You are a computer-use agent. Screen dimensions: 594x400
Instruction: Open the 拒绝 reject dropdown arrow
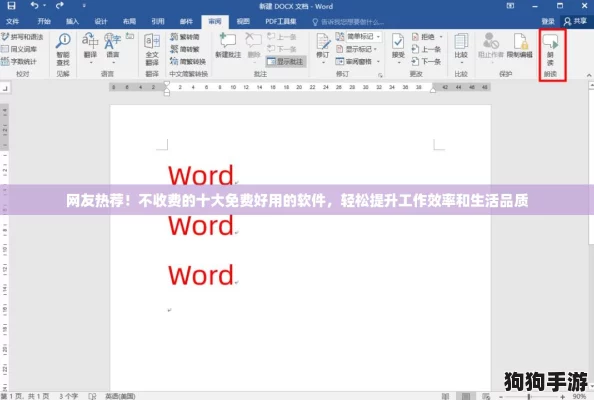441,37
